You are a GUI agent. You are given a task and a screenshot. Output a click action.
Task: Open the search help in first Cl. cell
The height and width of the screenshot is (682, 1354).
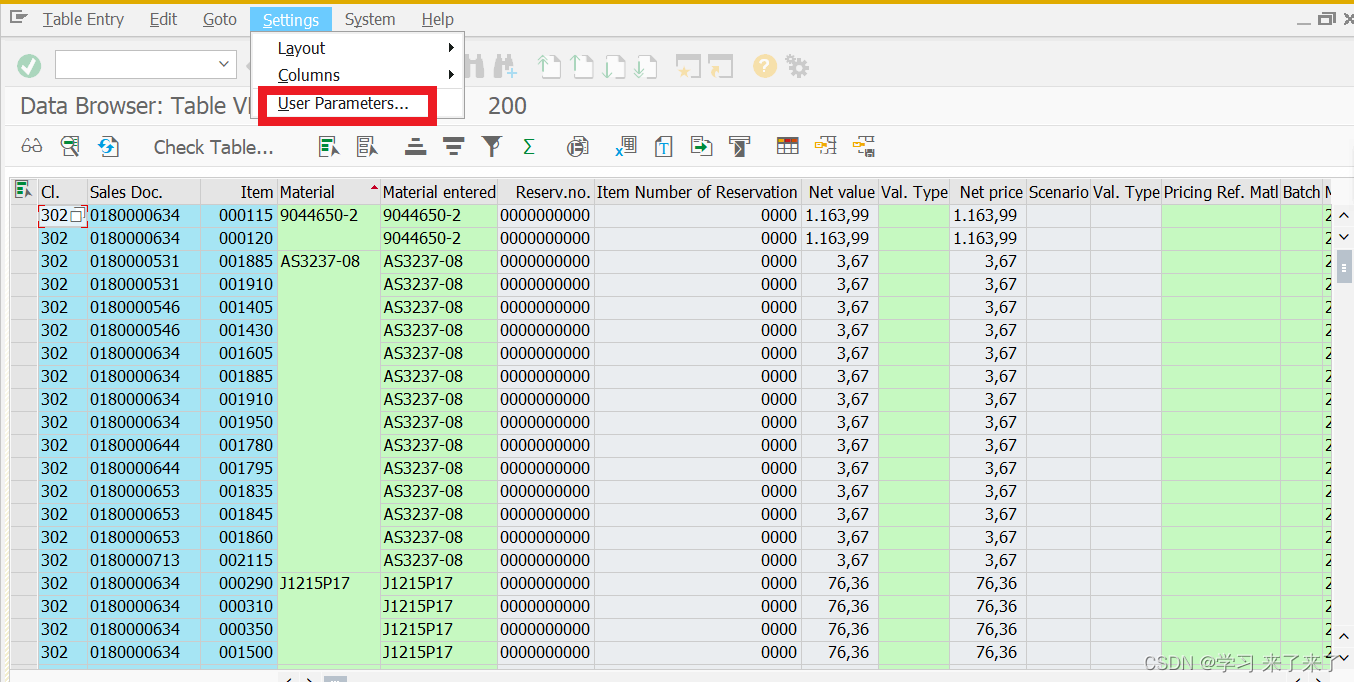pyautogui.click(x=77, y=215)
